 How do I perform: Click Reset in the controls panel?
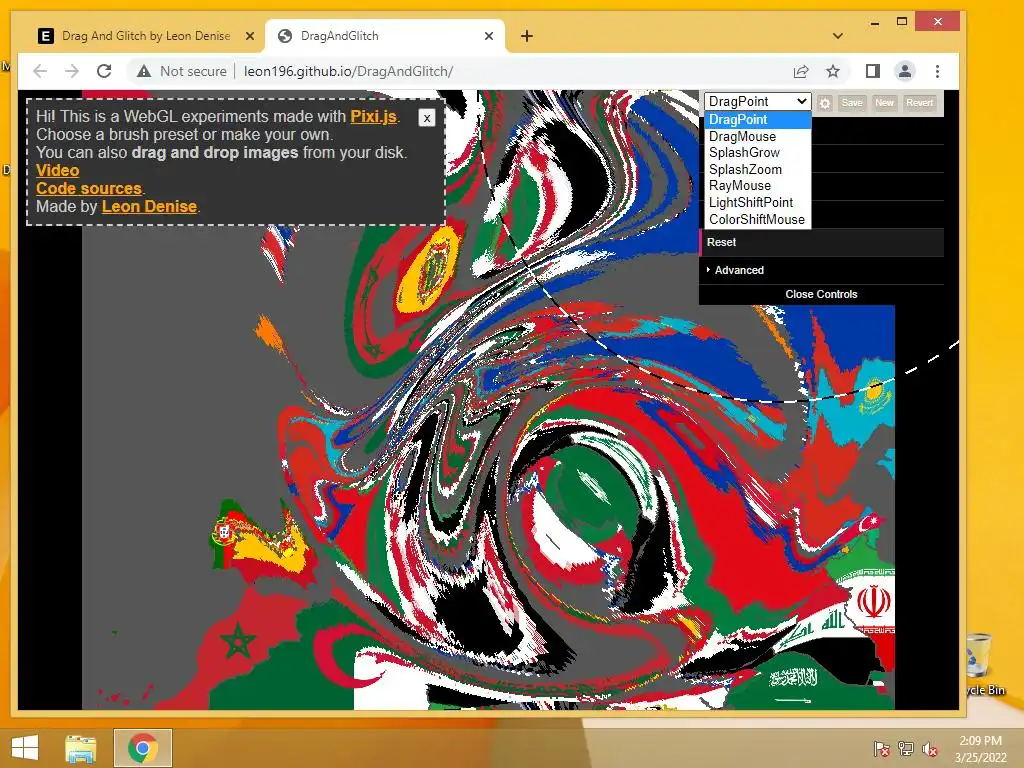[x=822, y=242]
